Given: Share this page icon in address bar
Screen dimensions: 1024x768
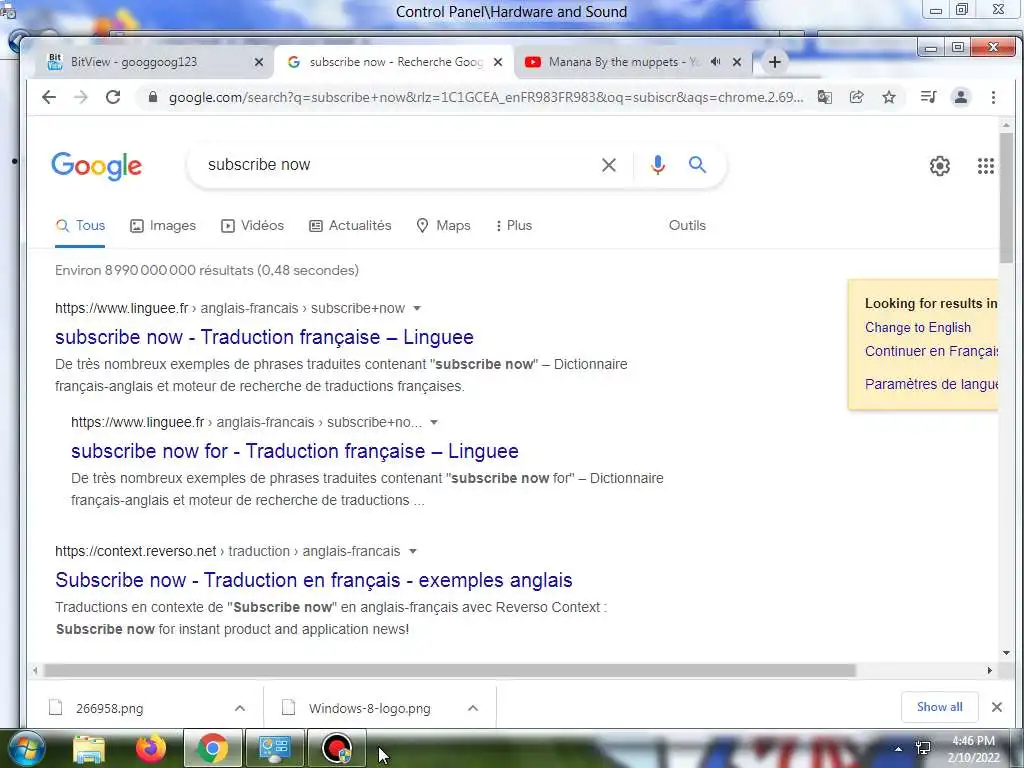Looking at the screenshot, I should [856, 97].
